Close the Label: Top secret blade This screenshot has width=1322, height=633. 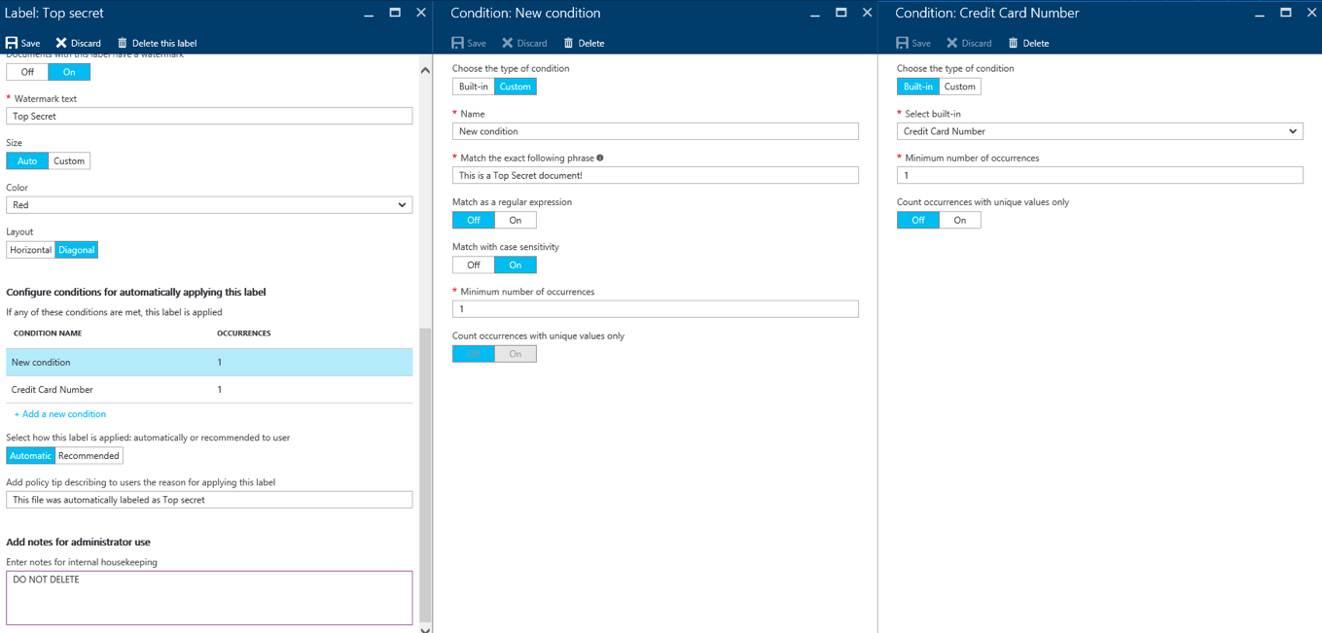pyautogui.click(x=421, y=13)
